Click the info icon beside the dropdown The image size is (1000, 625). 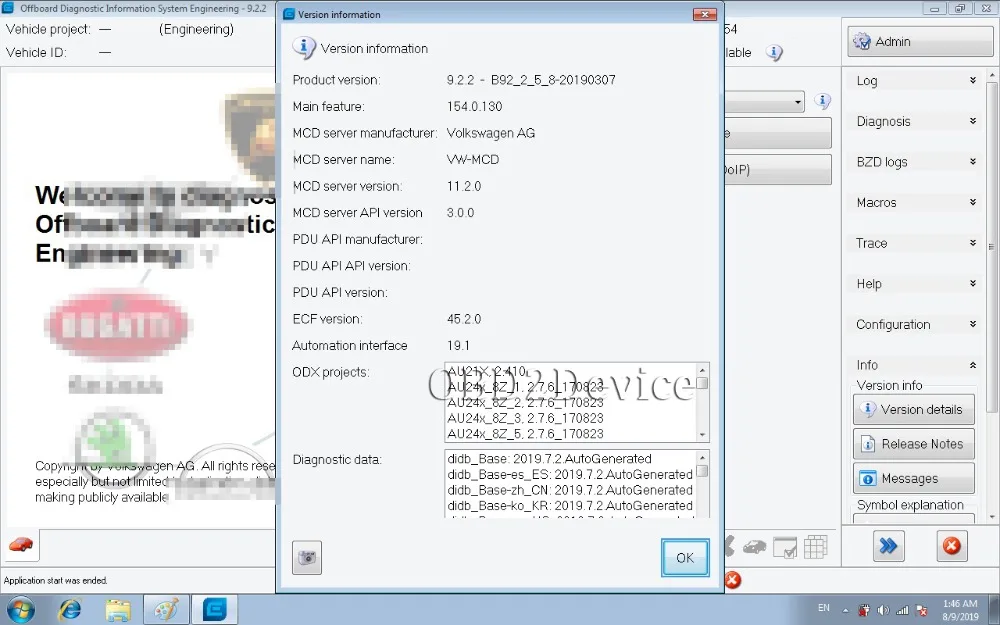coord(823,101)
